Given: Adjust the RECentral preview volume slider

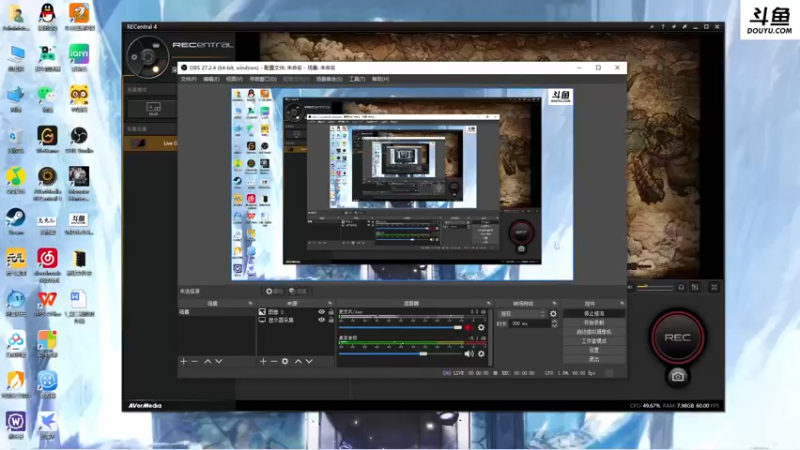Looking at the screenshot, I should point(655,287).
